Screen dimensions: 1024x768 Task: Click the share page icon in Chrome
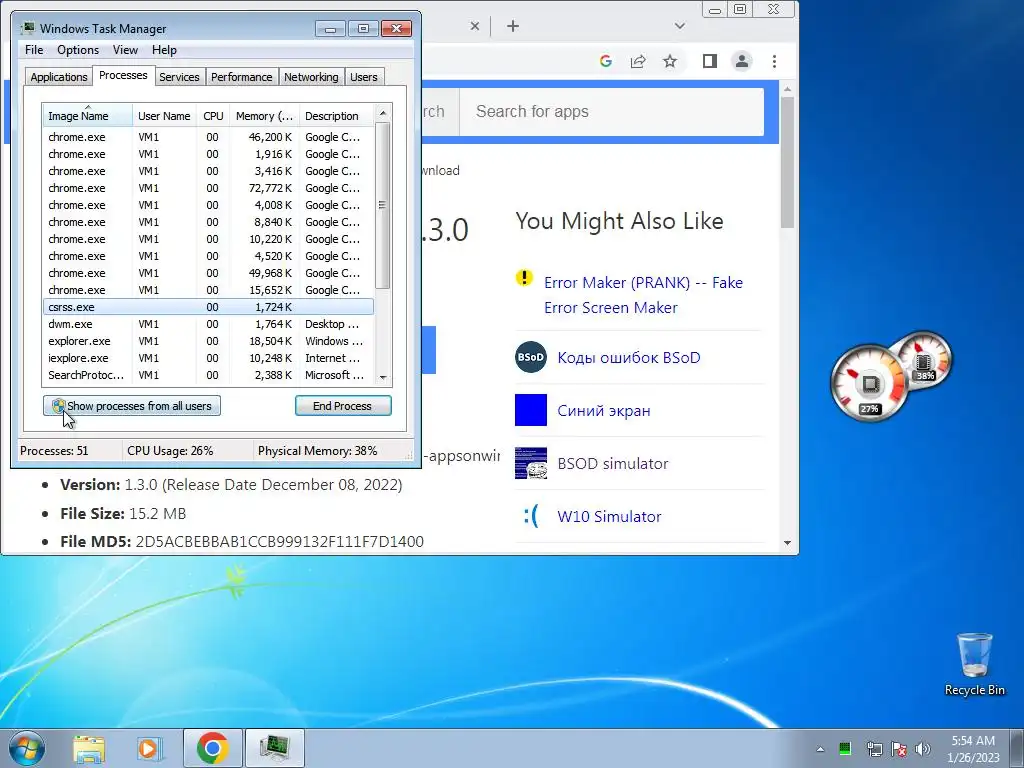[637, 61]
